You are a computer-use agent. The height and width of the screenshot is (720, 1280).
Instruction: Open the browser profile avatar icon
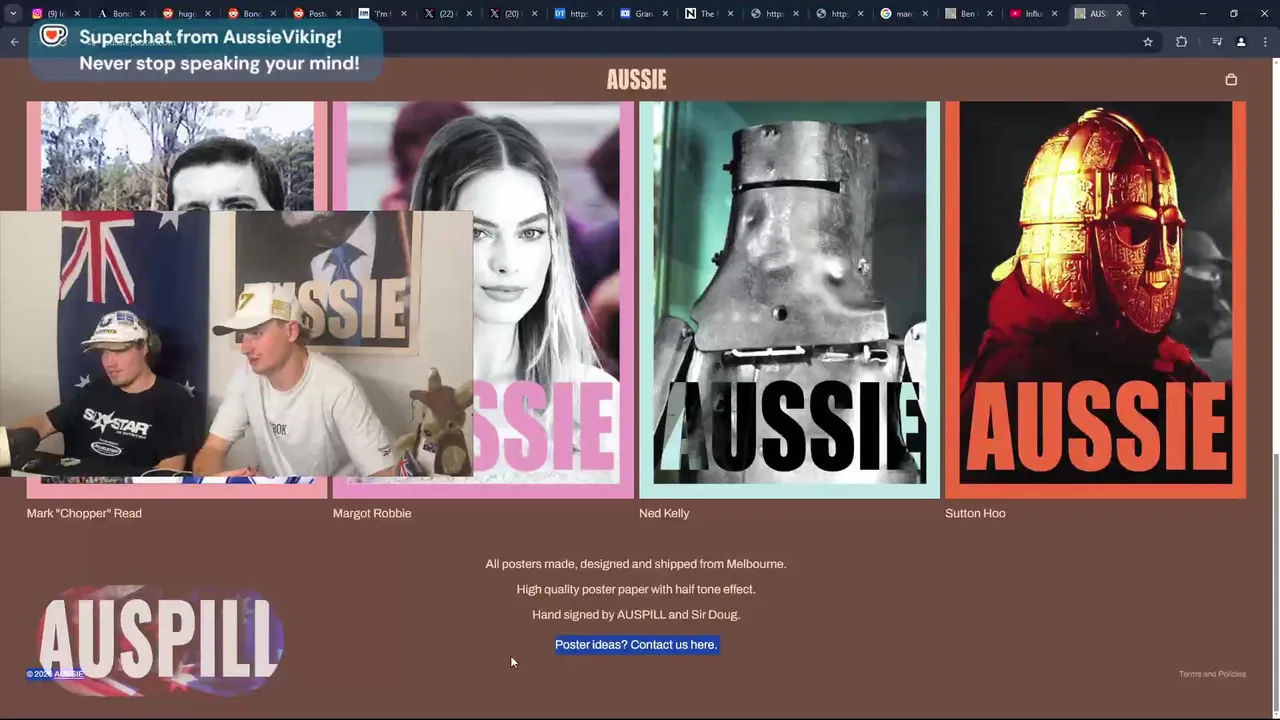[x=1241, y=42]
